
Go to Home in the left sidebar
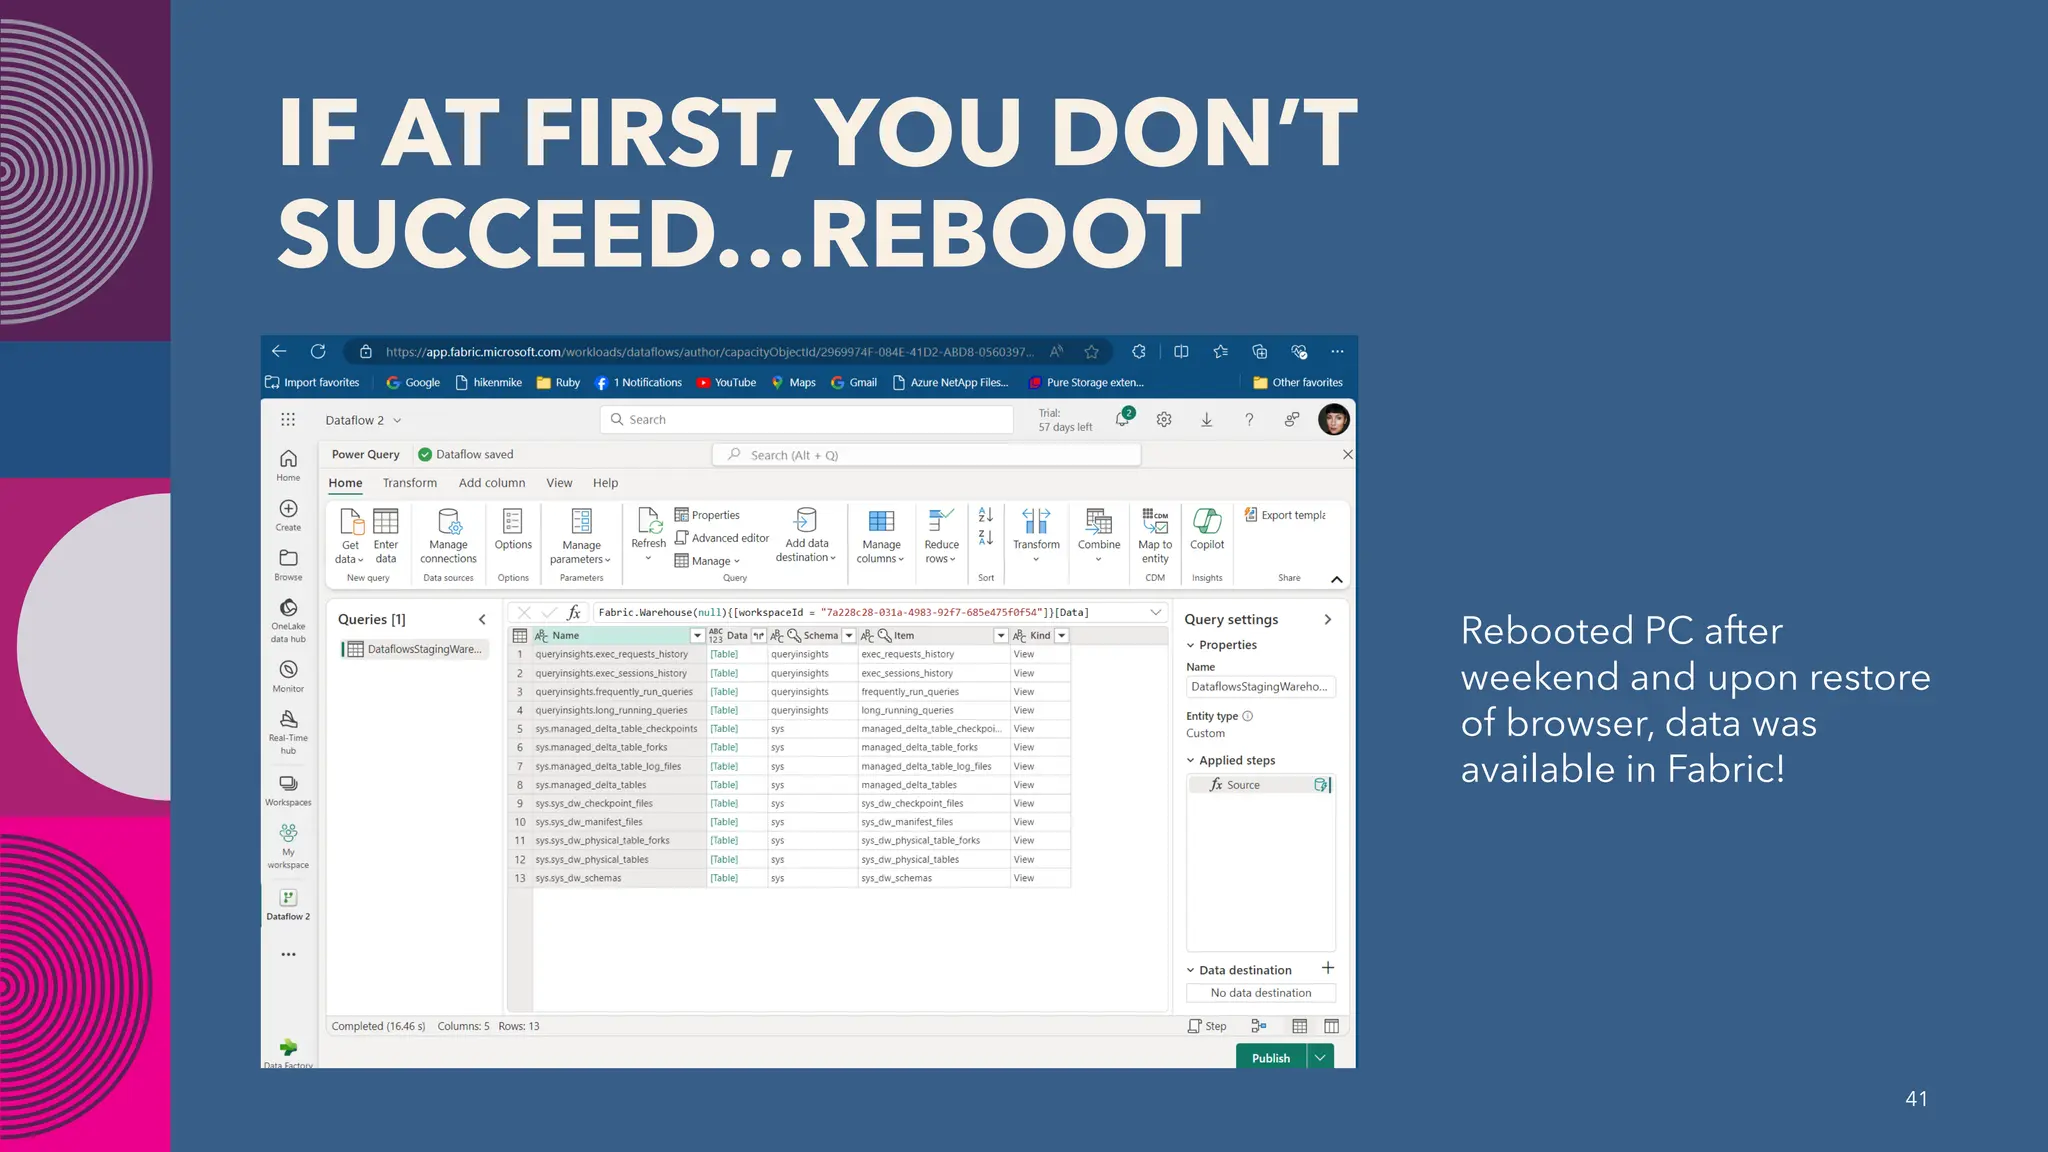point(288,465)
